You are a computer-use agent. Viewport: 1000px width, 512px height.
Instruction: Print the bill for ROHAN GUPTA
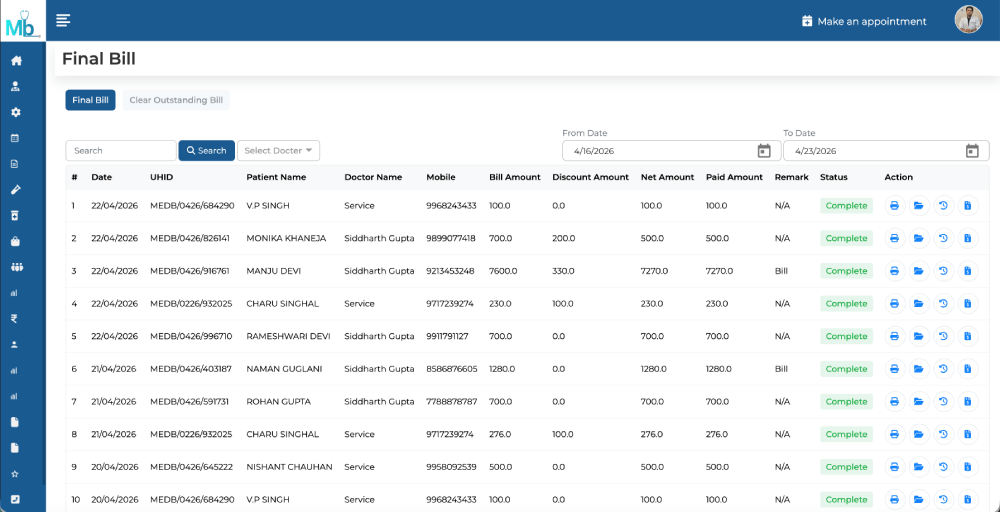[x=894, y=402]
